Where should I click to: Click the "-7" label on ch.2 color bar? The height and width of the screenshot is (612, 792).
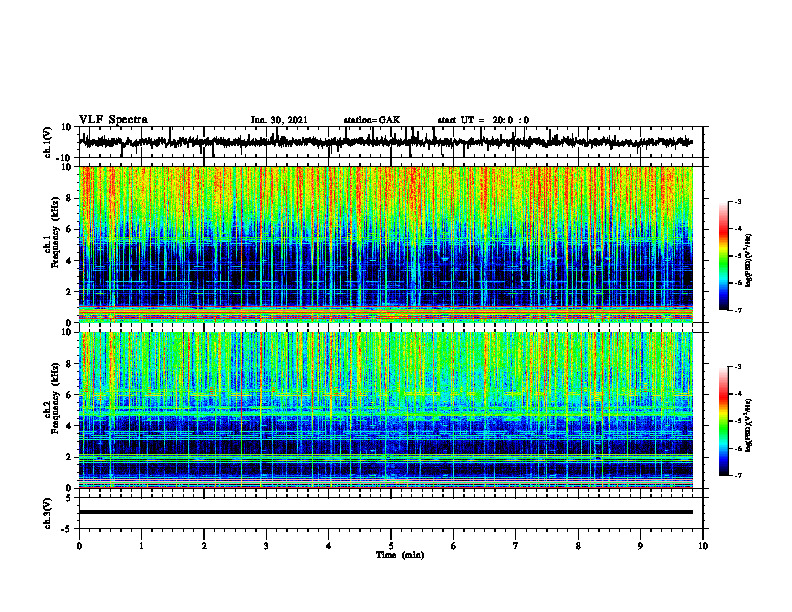(737, 475)
